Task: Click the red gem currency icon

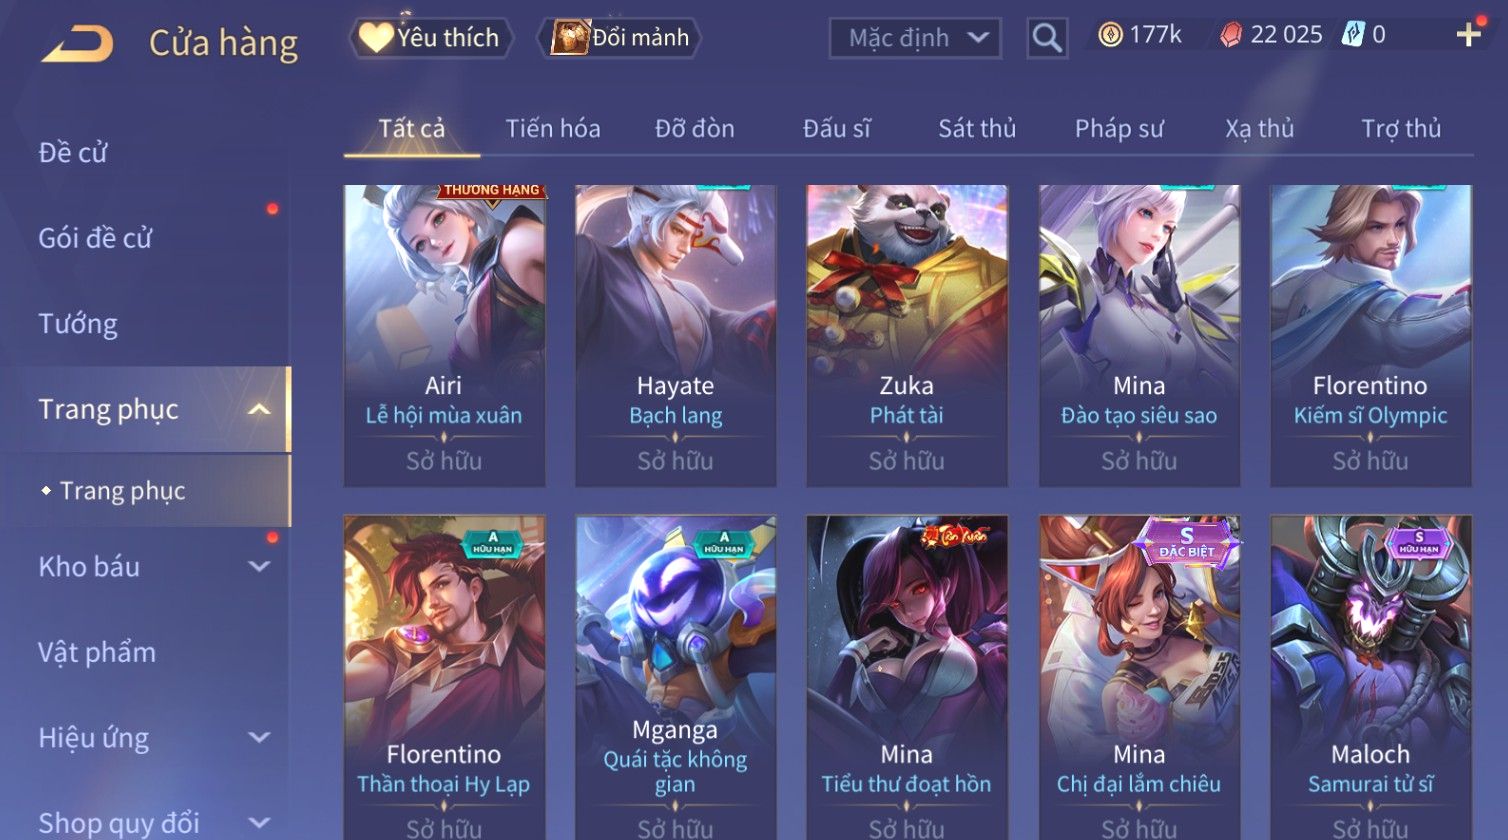Action: click(x=1231, y=35)
